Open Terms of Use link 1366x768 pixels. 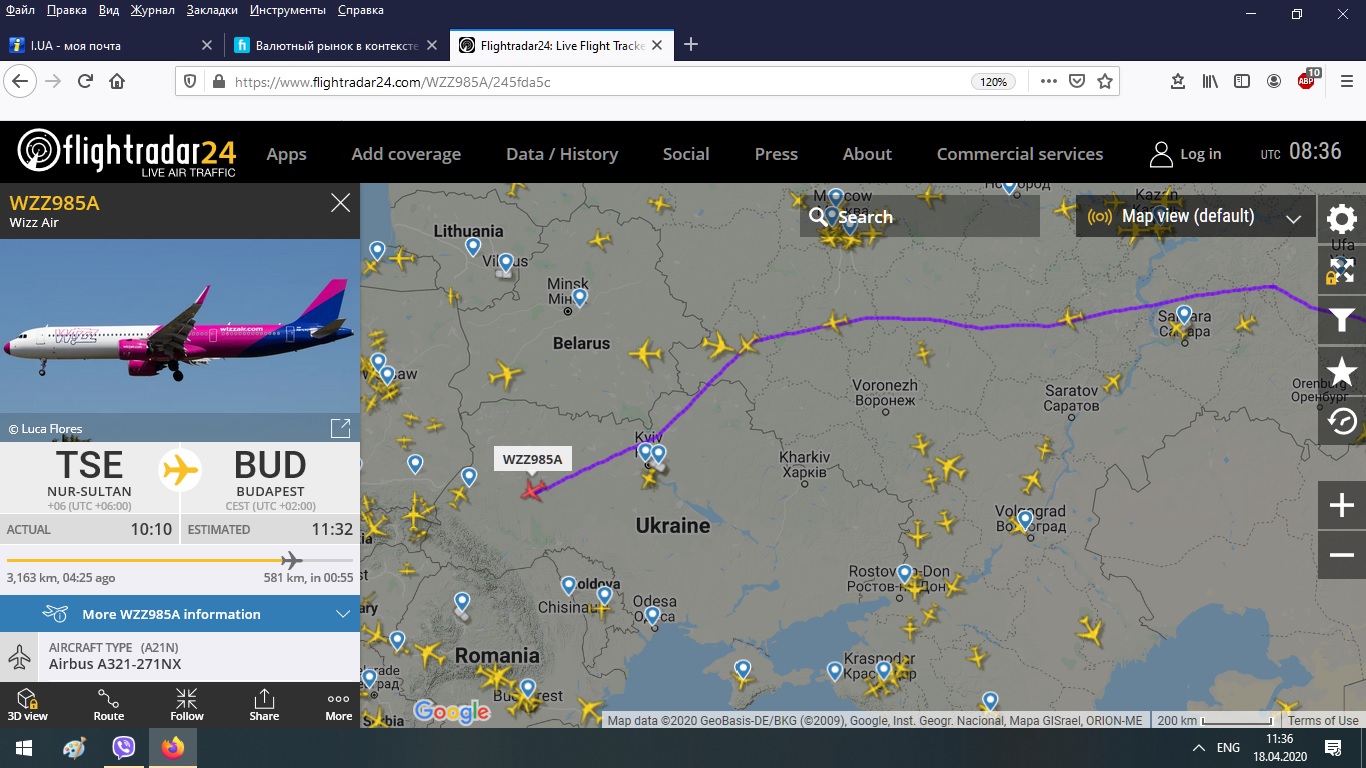1323,720
